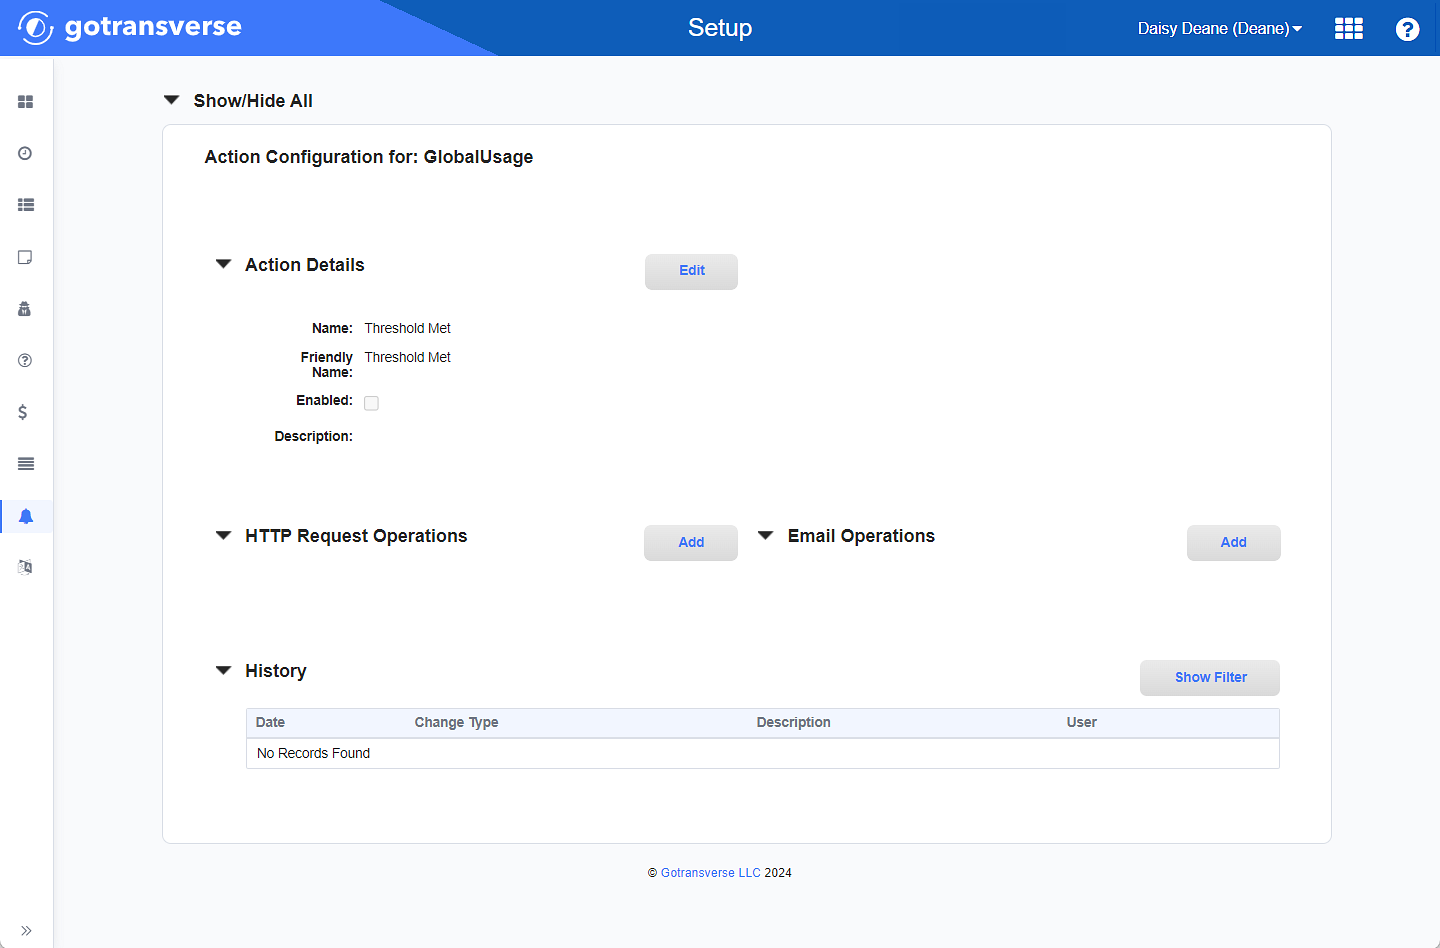This screenshot has height=948, width=1440.
Task: Click the Date column header
Action: tap(270, 722)
